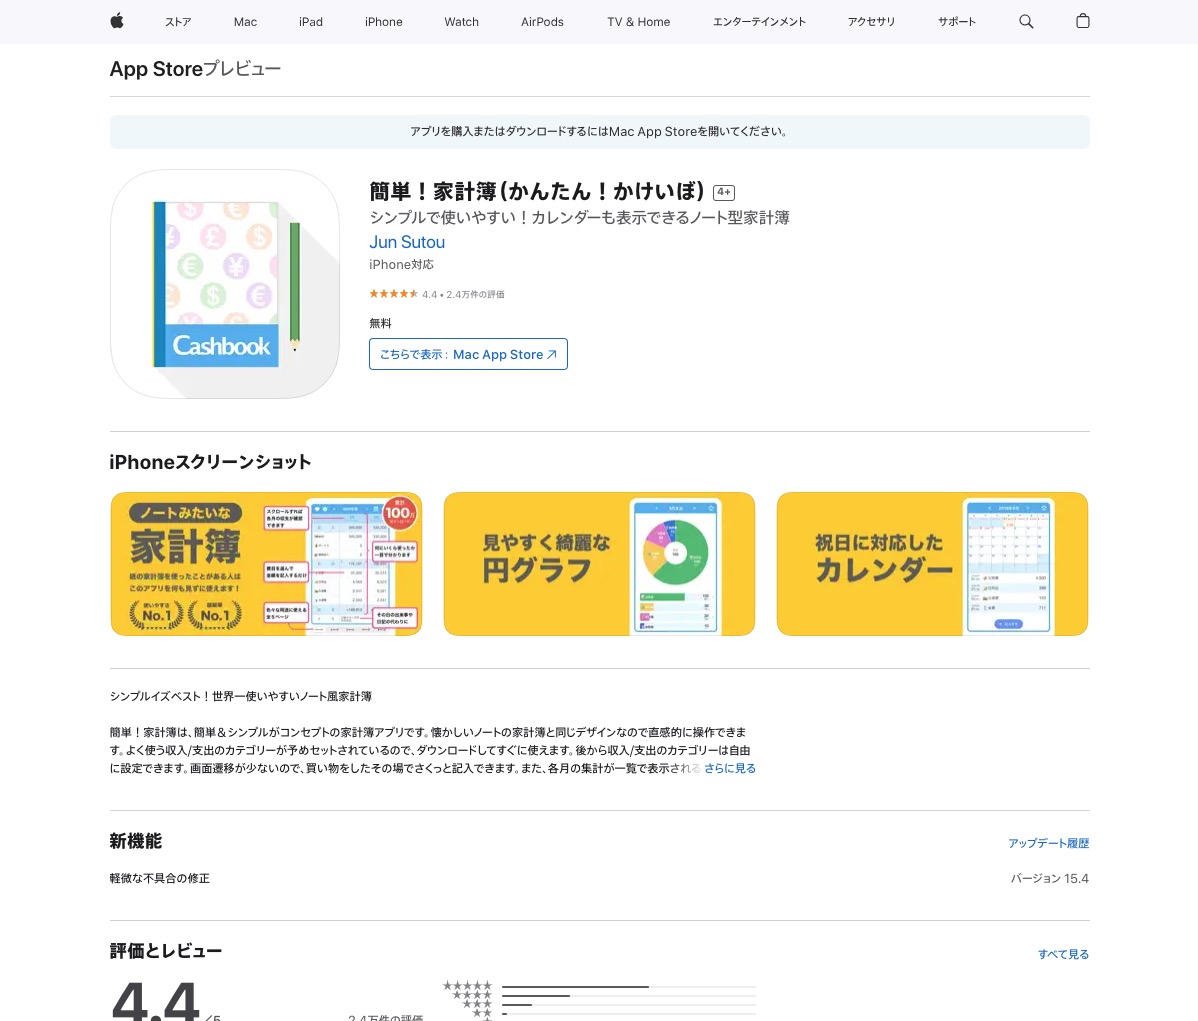1198x1021 pixels.
Task: Open developer page Jun Sutou
Action: tap(406, 242)
